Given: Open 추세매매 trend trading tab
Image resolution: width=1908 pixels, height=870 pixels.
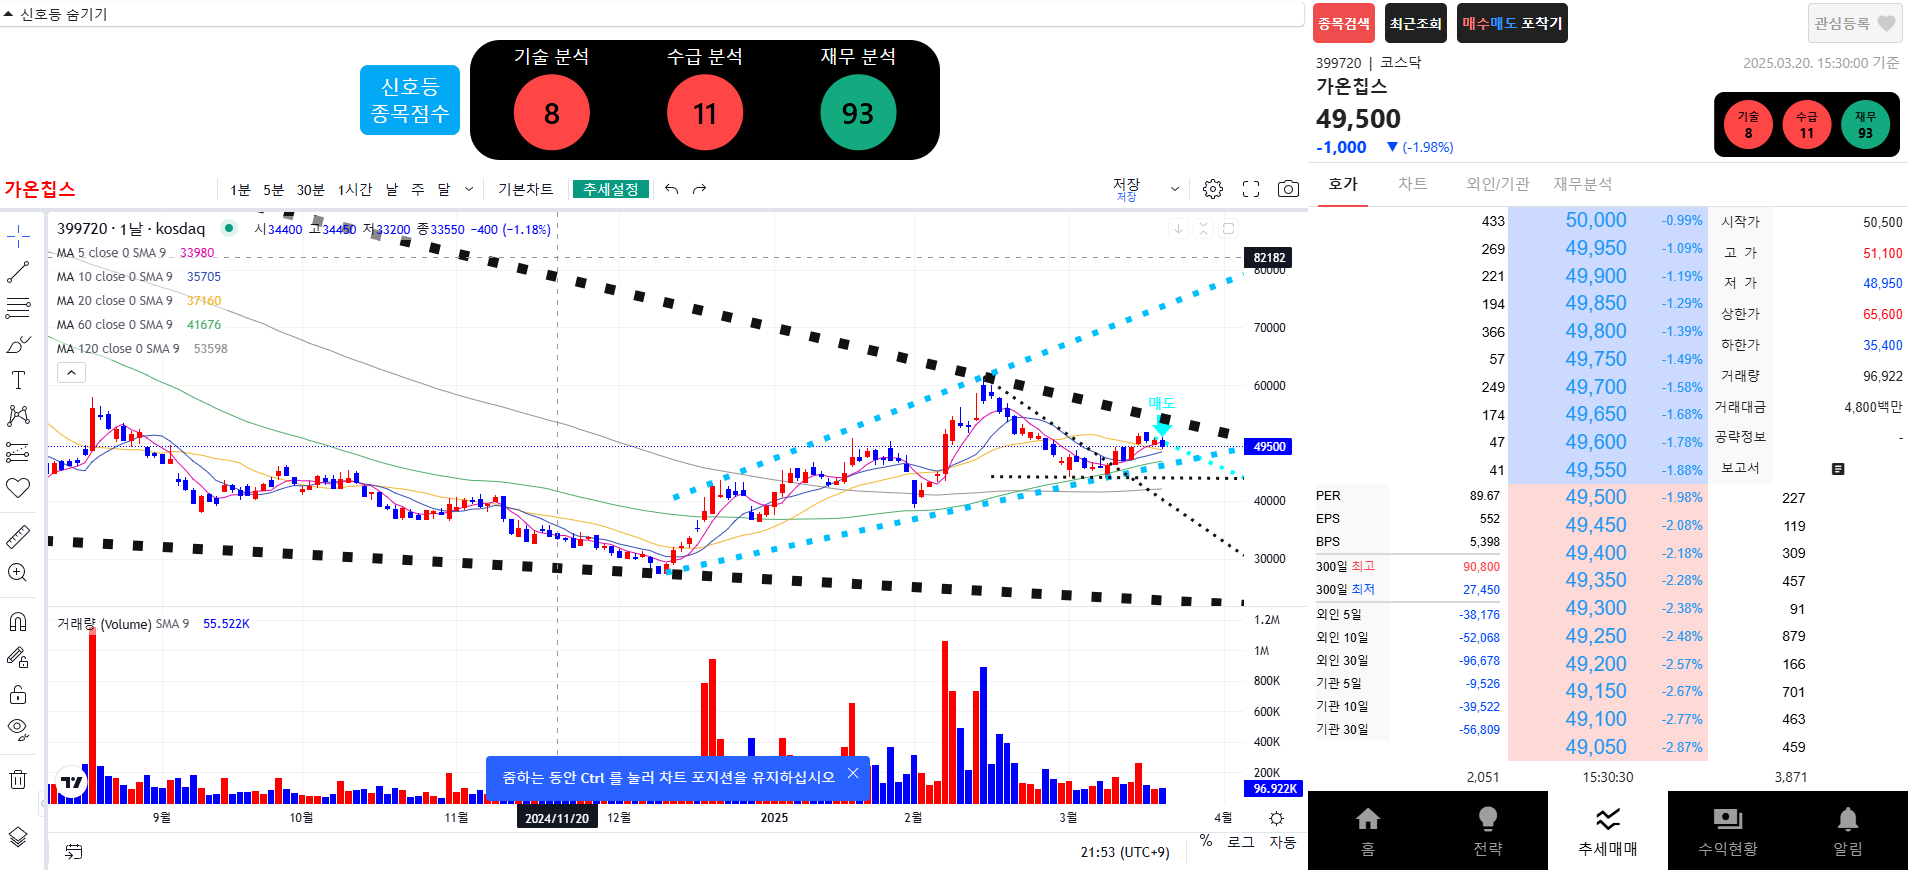Looking at the screenshot, I should 1608,831.
